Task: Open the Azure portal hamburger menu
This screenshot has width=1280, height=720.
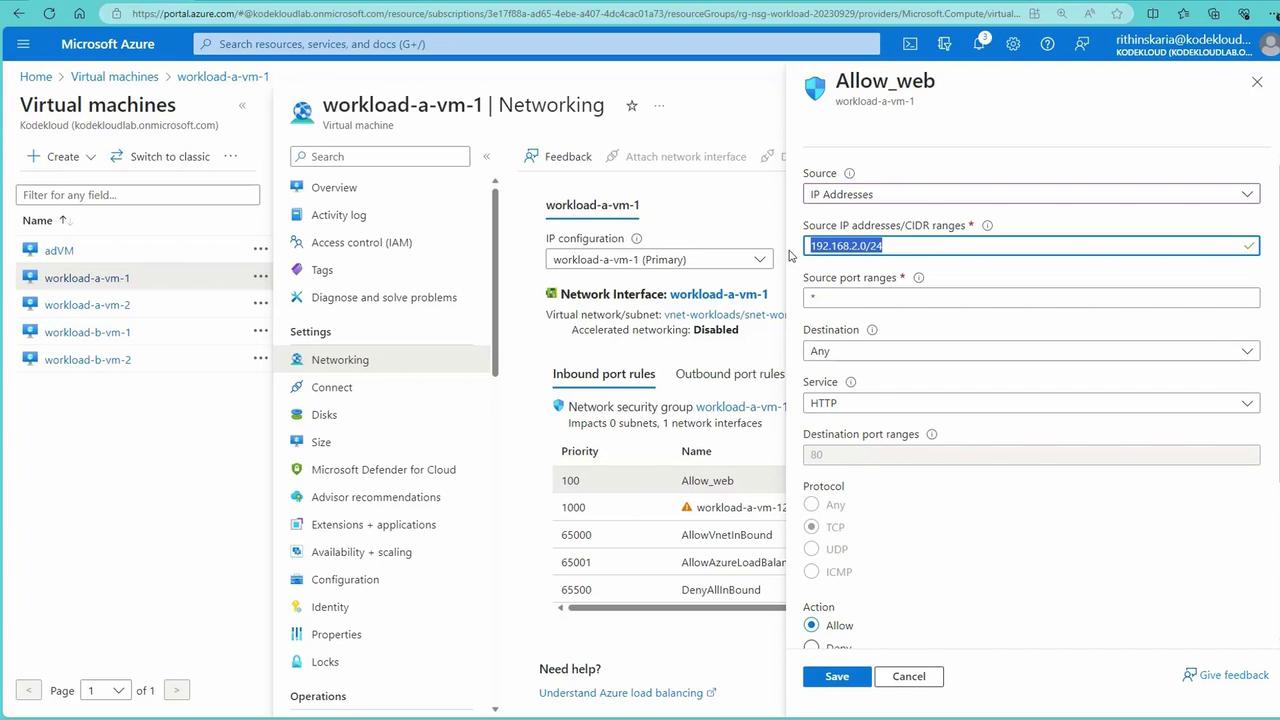Action: coord(24,44)
